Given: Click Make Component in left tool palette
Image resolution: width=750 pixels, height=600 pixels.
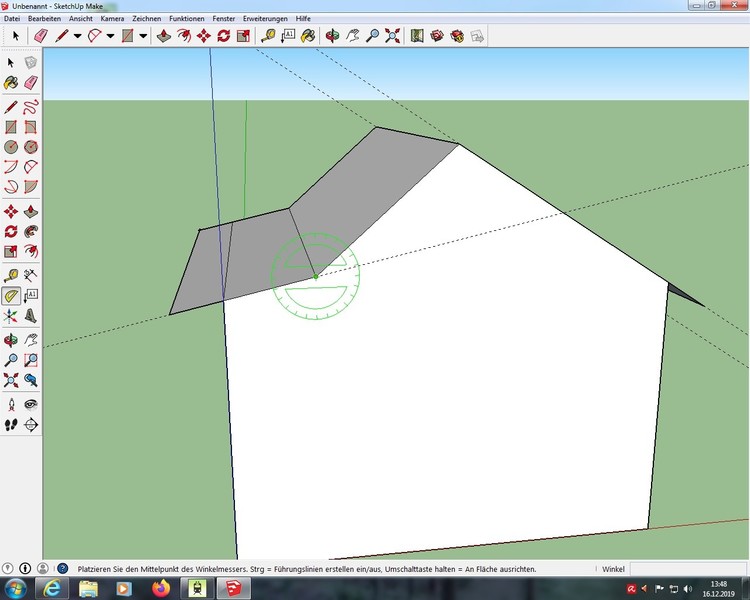Looking at the screenshot, I should click(31, 63).
